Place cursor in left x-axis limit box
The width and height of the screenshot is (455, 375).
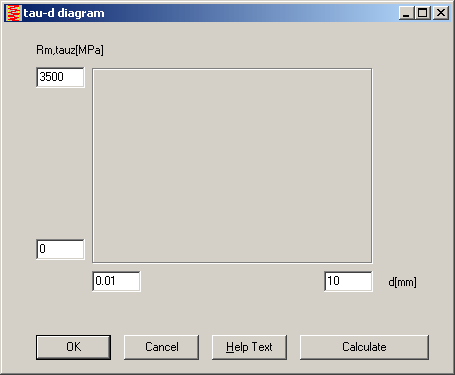coord(116,281)
